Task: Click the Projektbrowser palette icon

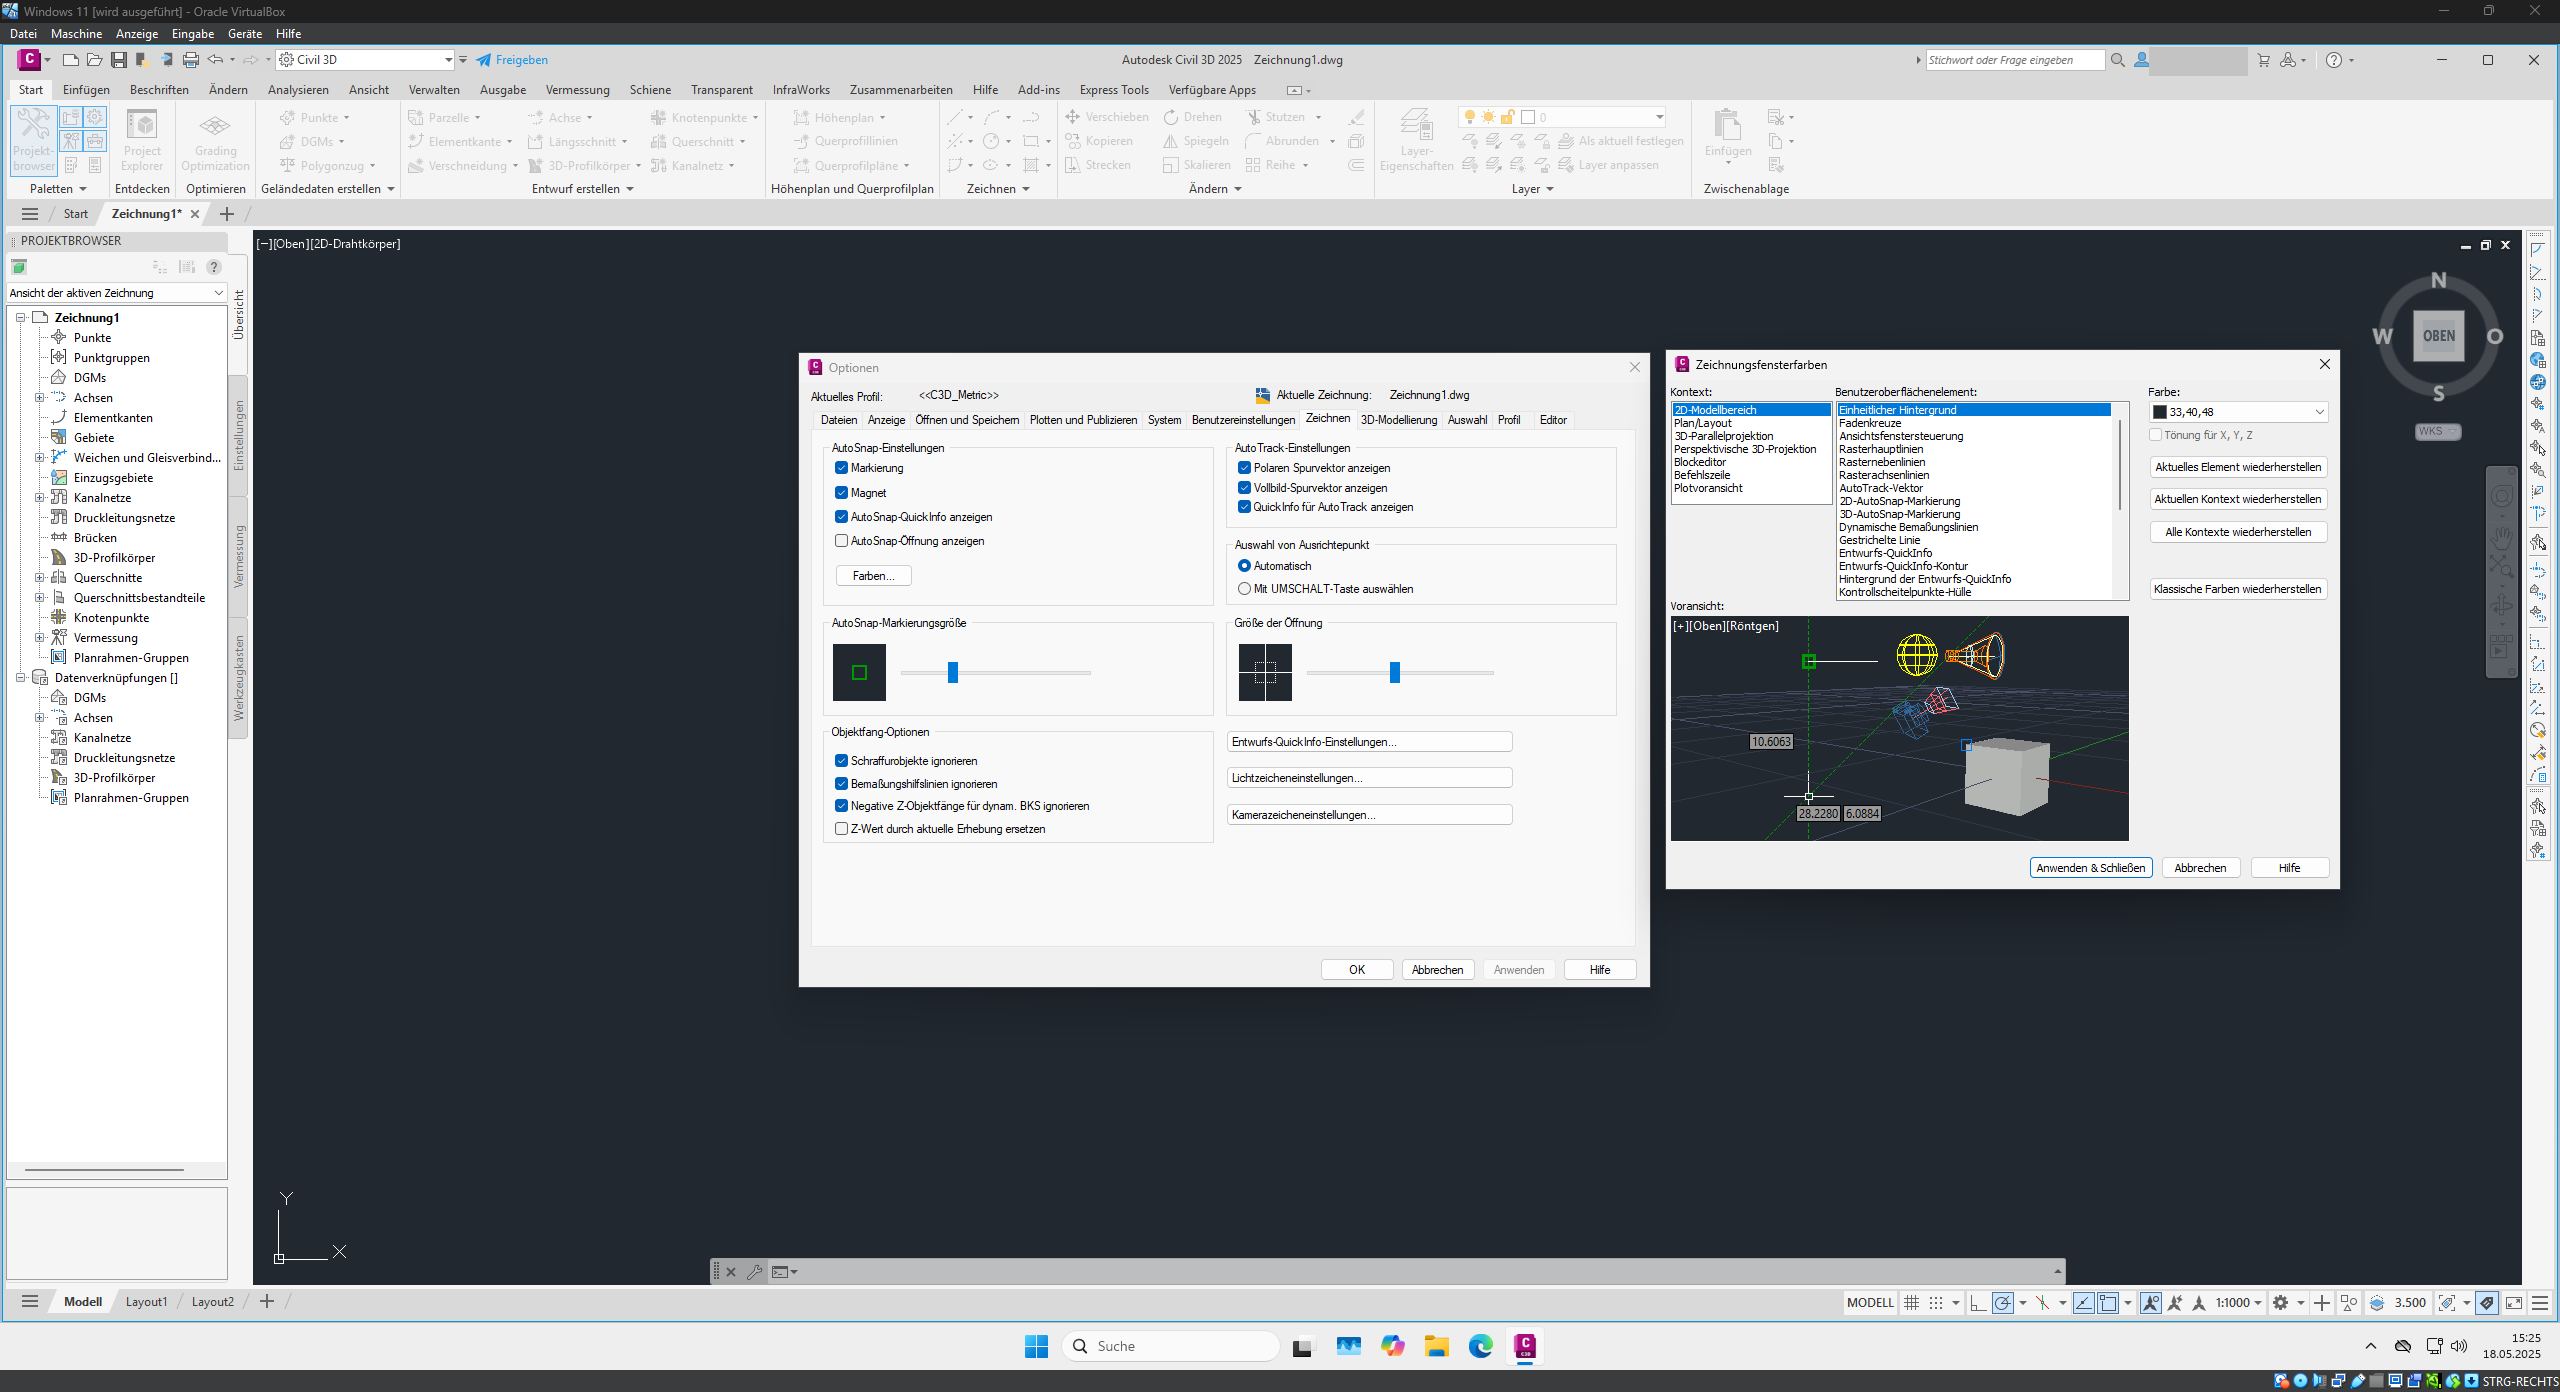Action: click(x=34, y=140)
